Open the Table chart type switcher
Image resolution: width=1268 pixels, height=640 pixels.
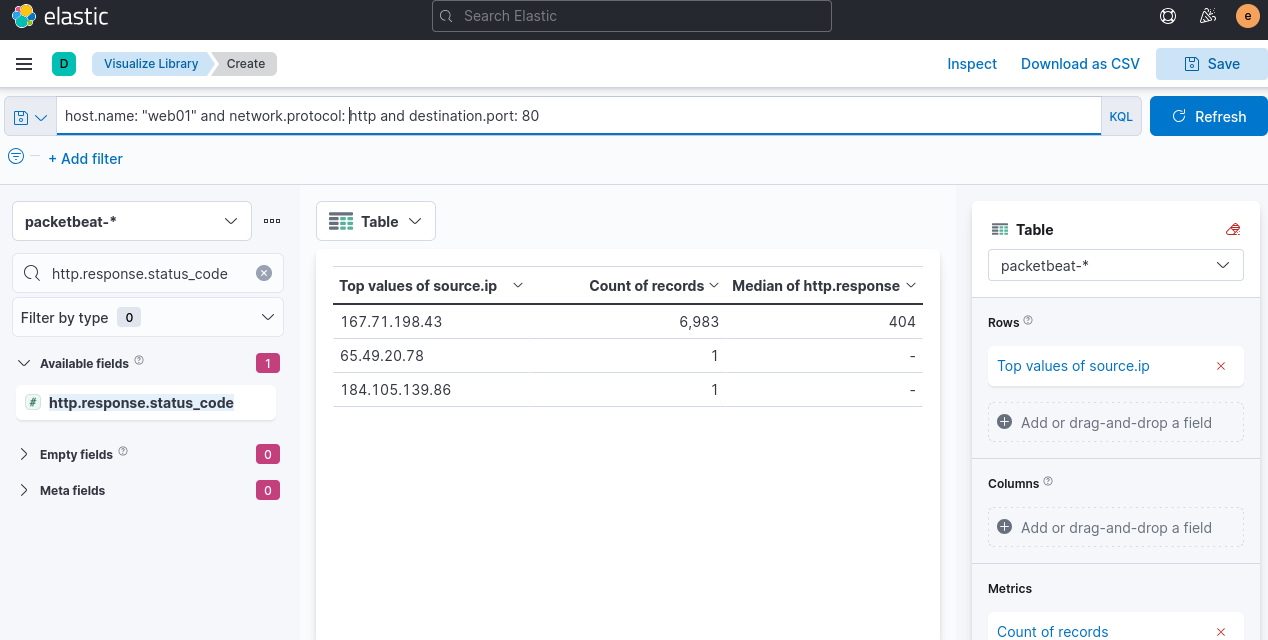(x=376, y=222)
